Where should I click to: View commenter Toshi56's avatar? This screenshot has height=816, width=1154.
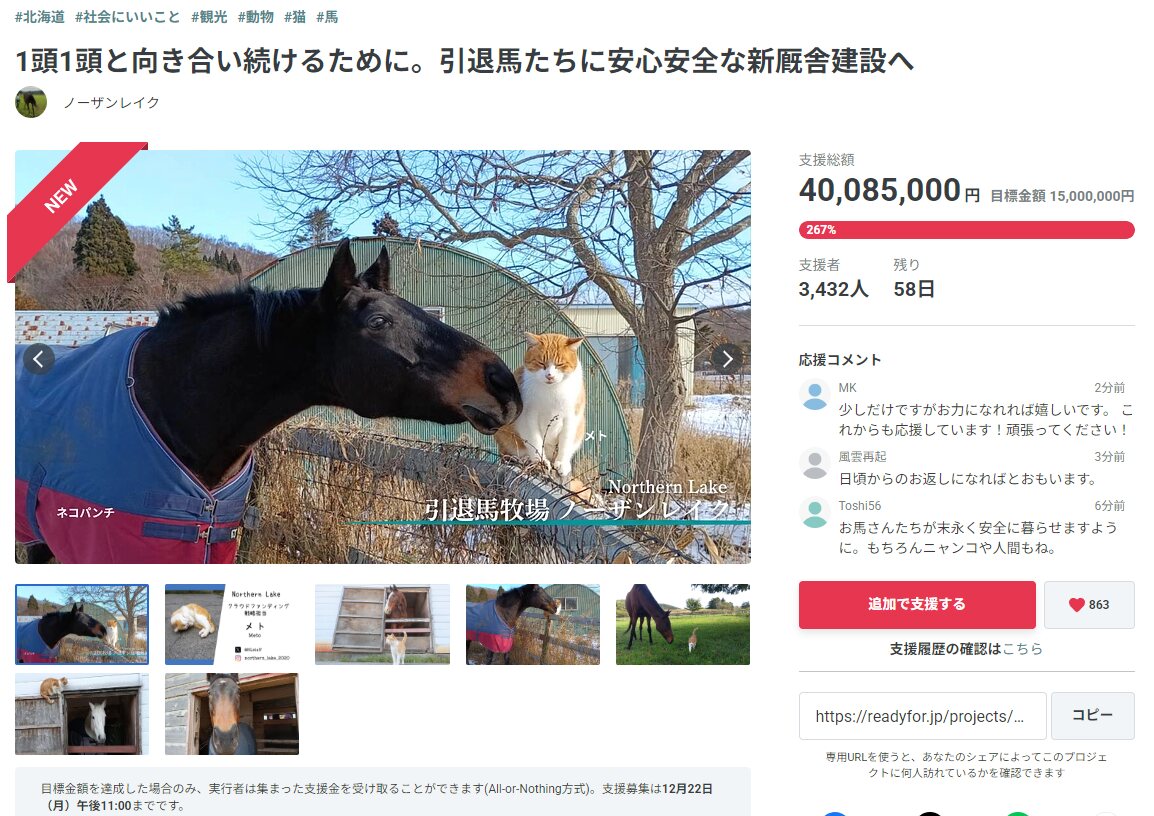point(815,514)
